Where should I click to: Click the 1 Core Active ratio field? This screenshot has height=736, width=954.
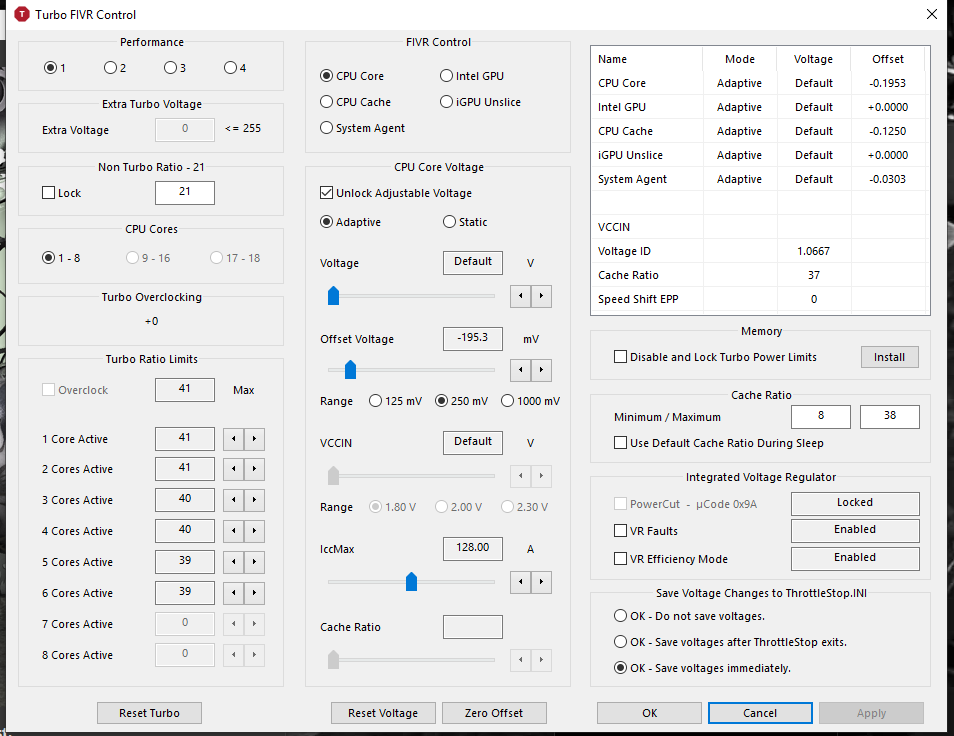pyautogui.click(x=185, y=439)
